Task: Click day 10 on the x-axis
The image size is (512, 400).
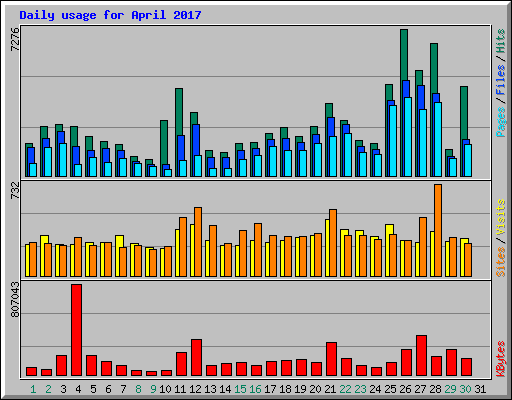Action: point(165,389)
